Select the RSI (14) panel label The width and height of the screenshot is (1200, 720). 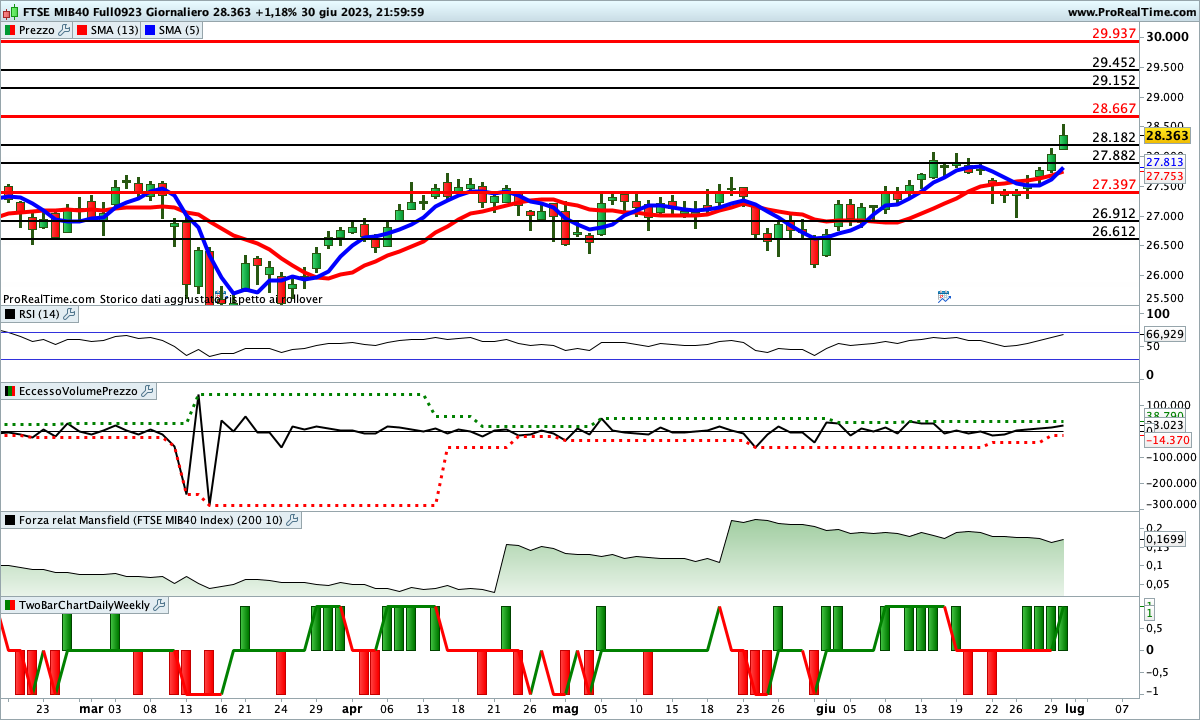(39, 314)
